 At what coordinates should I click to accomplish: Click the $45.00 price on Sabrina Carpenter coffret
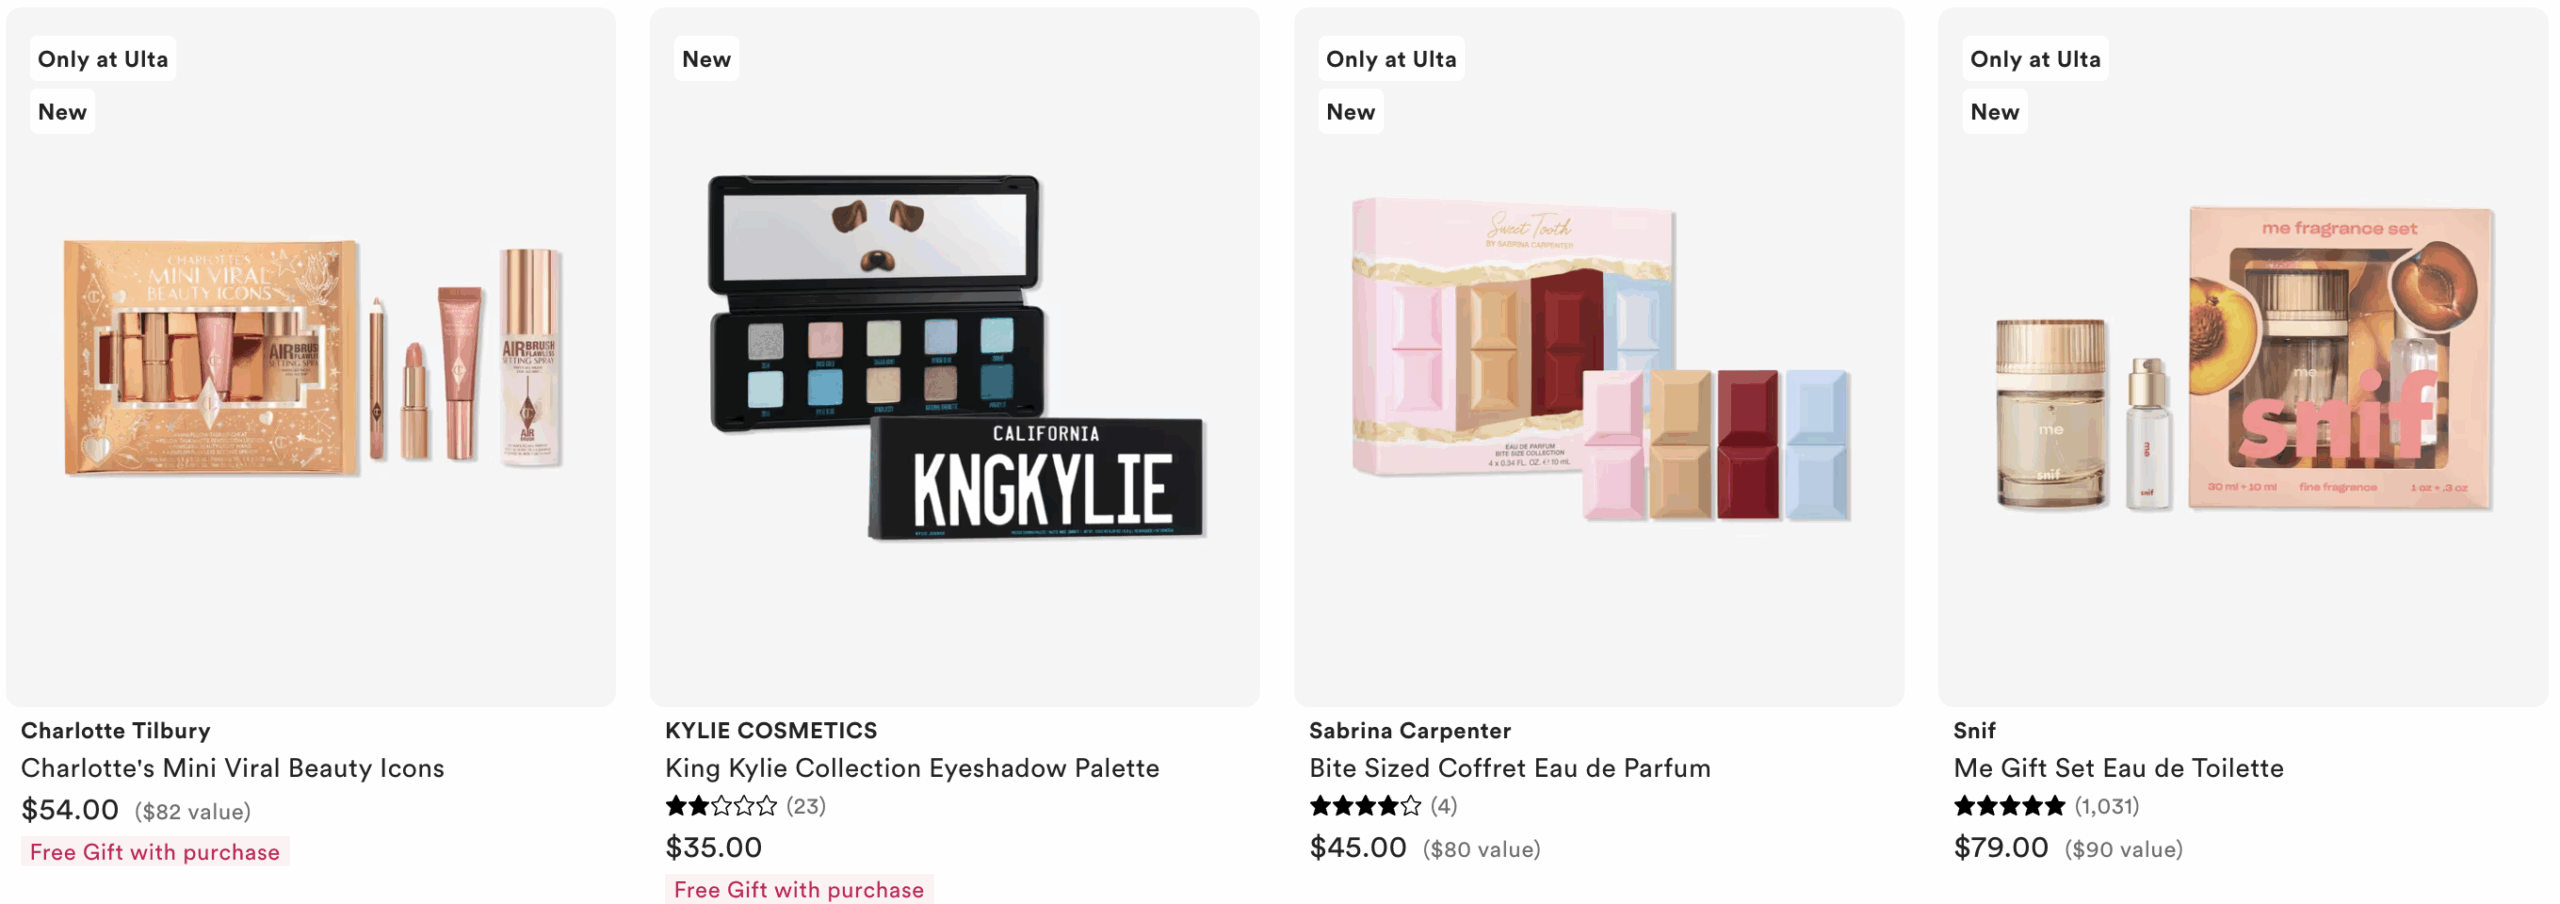pyautogui.click(x=1358, y=848)
